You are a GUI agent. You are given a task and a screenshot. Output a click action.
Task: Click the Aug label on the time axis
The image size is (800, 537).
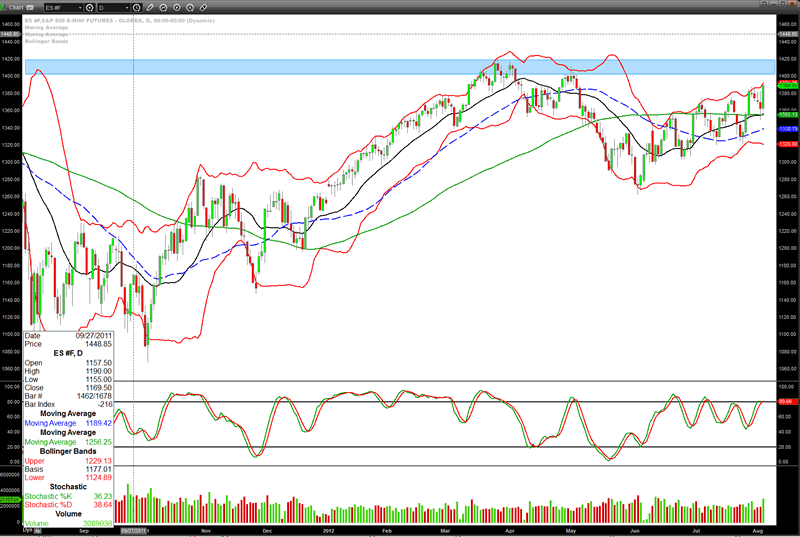pos(758,531)
